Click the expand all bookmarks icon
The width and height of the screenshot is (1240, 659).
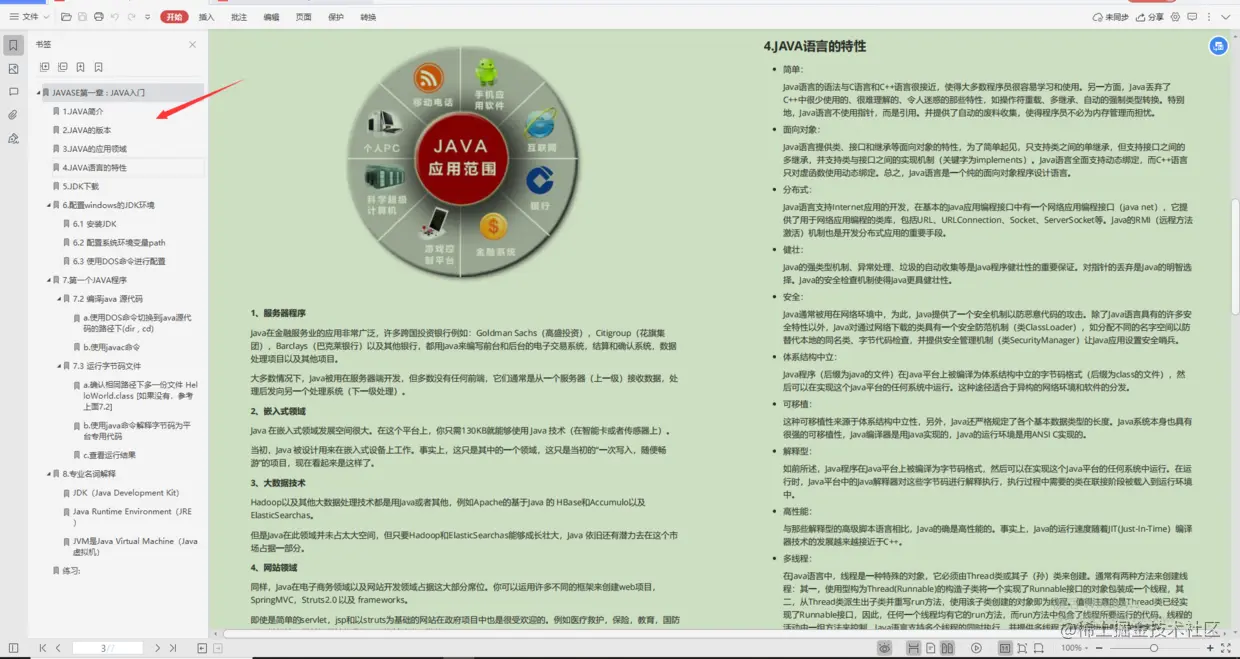tap(44, 67)
